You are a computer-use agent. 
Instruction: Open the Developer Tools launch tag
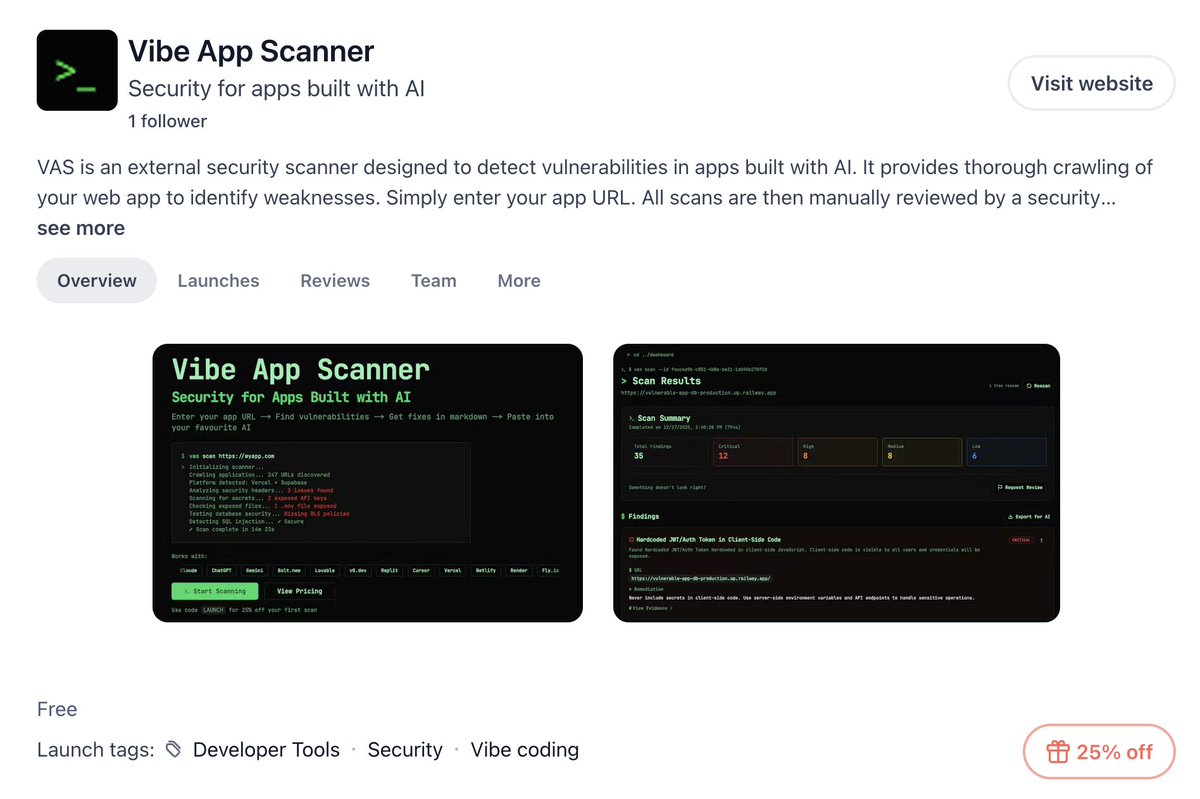click(x=266, y=749)
